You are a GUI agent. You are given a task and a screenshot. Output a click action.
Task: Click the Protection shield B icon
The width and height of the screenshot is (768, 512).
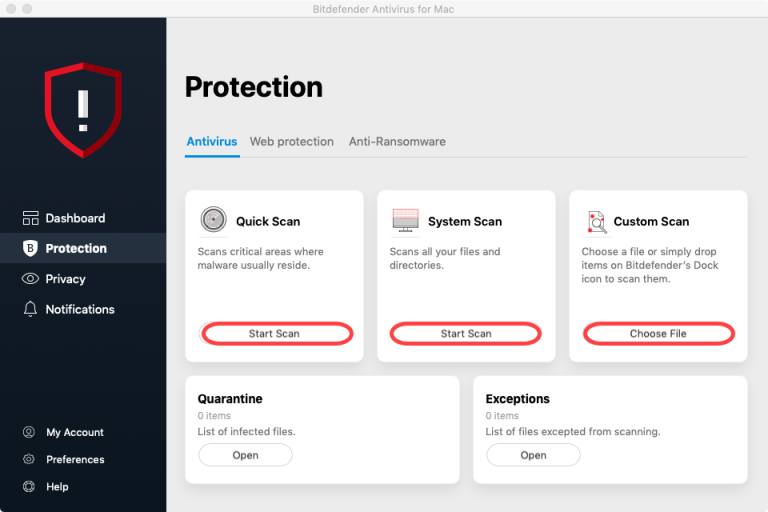pyautogui.click(x=30, y=248)
